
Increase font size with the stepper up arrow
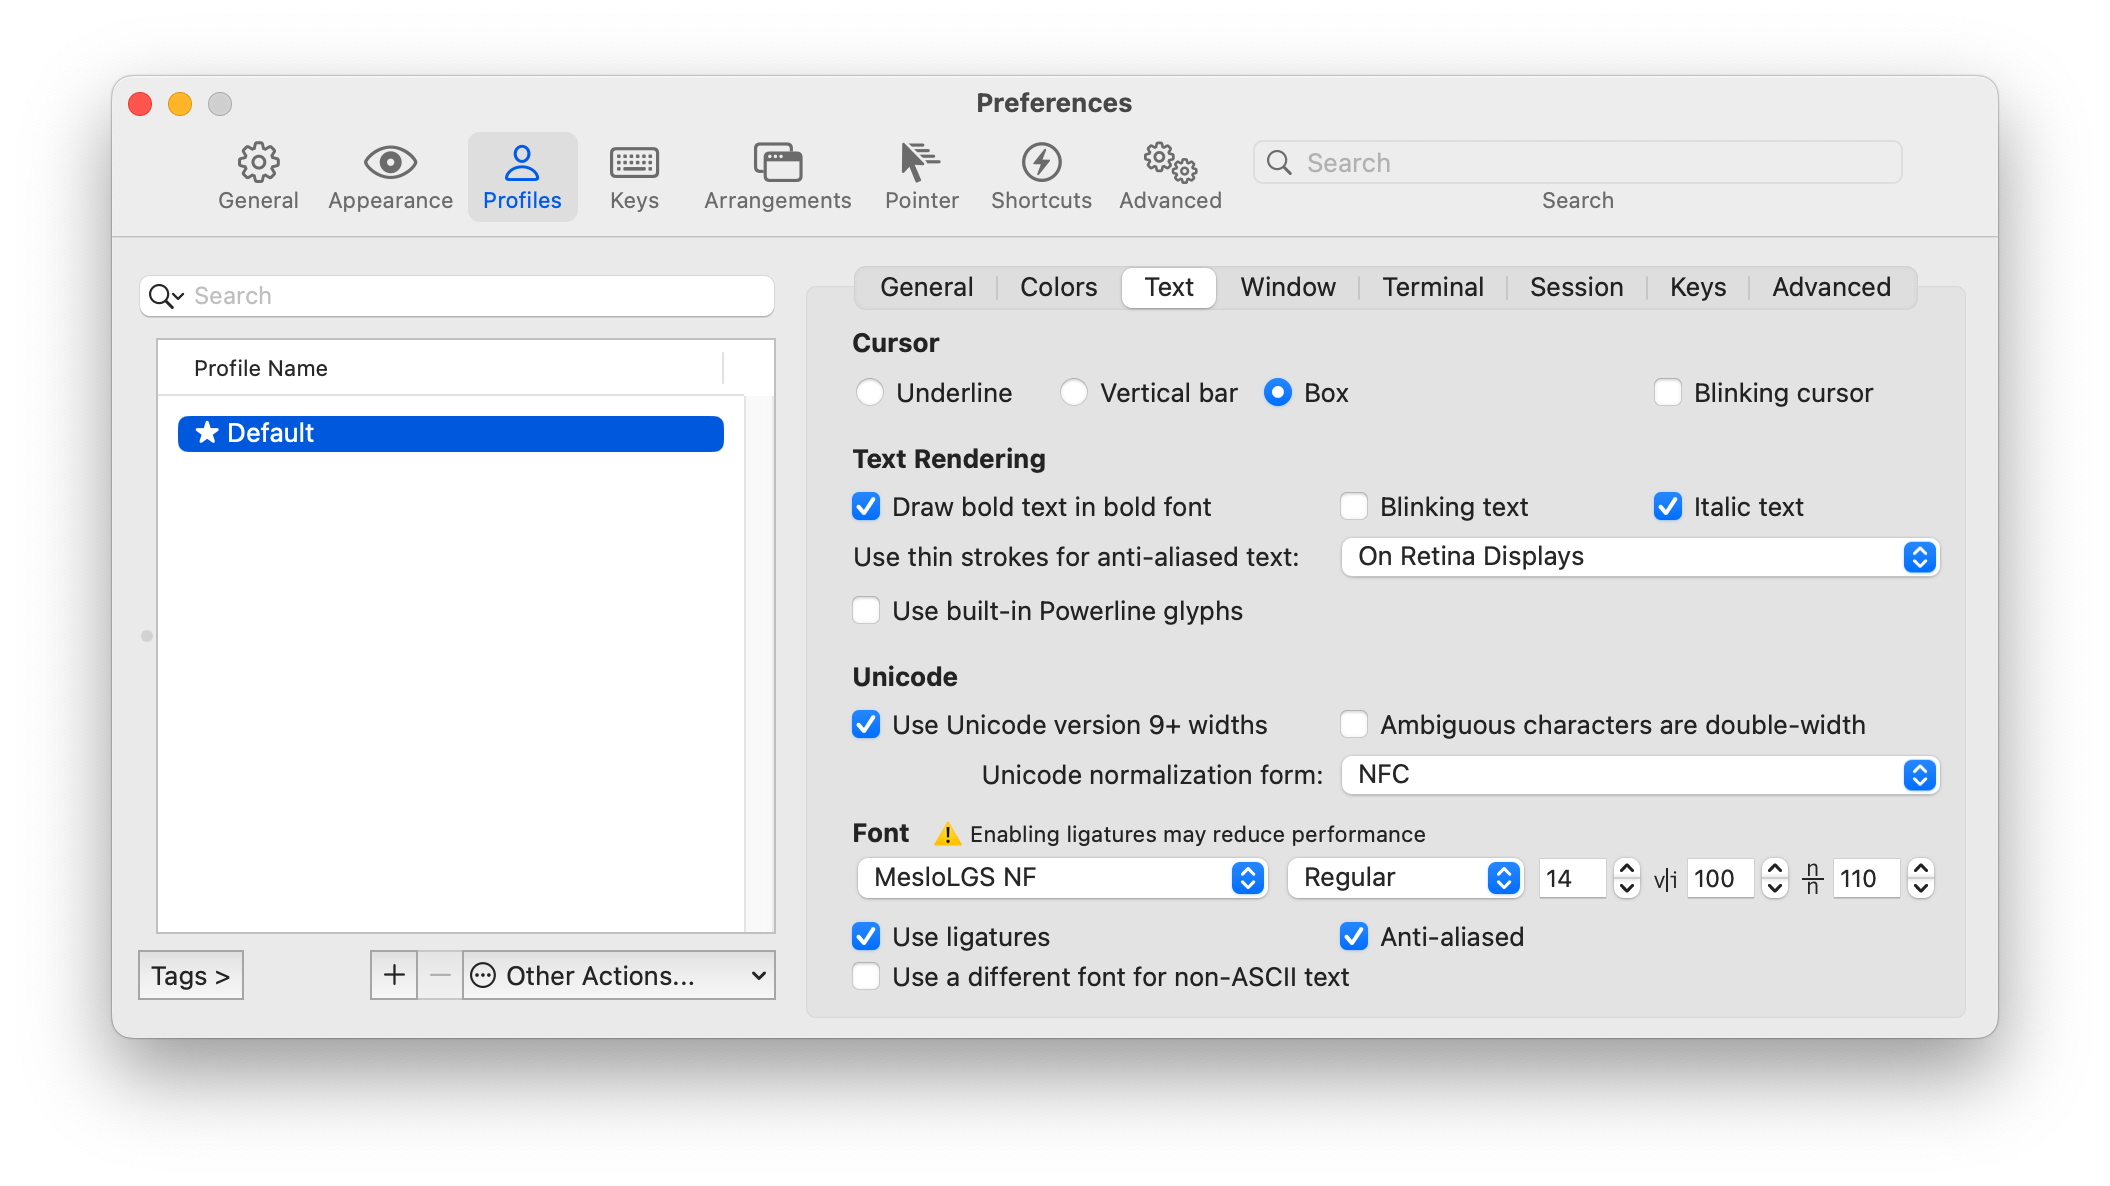click(x=1627, y=869)
